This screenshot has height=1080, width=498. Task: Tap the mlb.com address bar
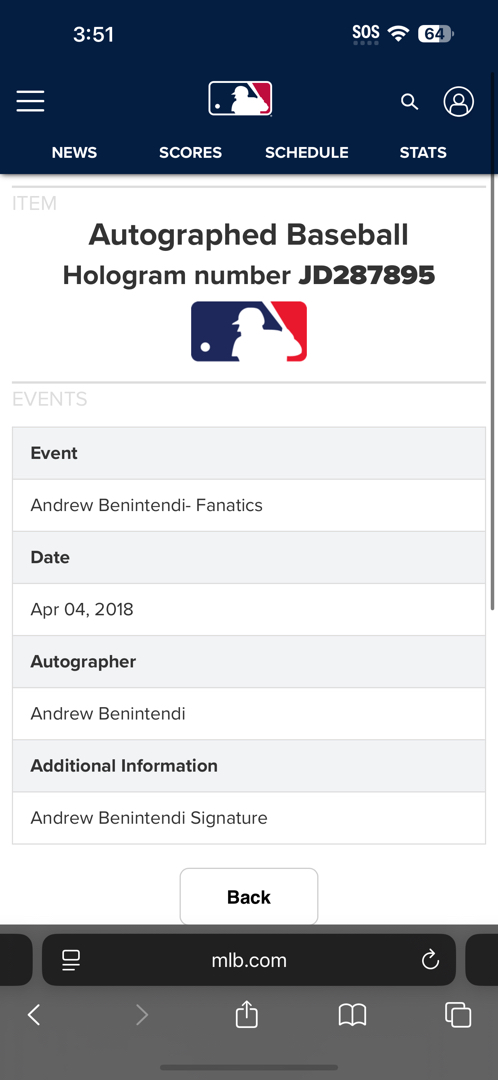[249, 959]
